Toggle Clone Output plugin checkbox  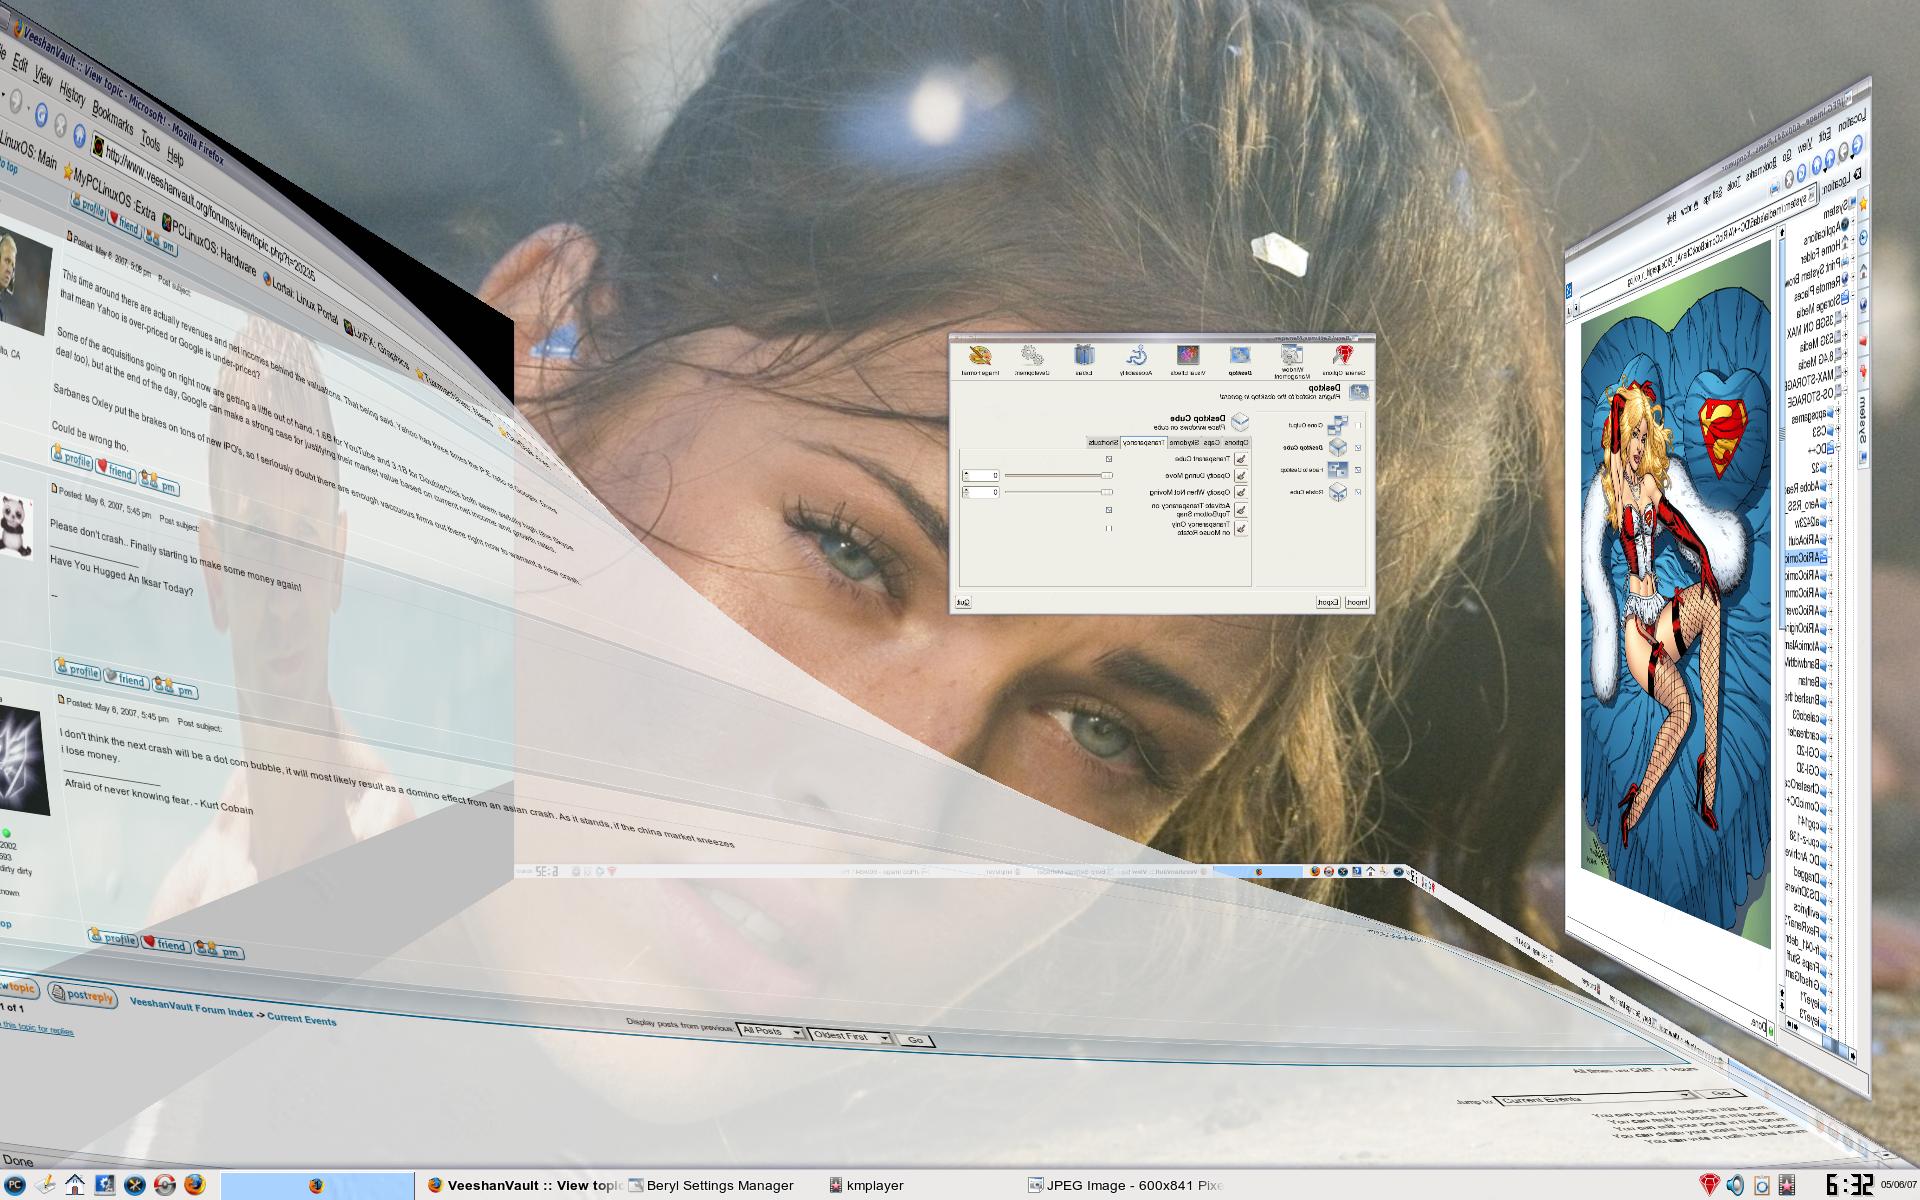tap(1359, 425)
